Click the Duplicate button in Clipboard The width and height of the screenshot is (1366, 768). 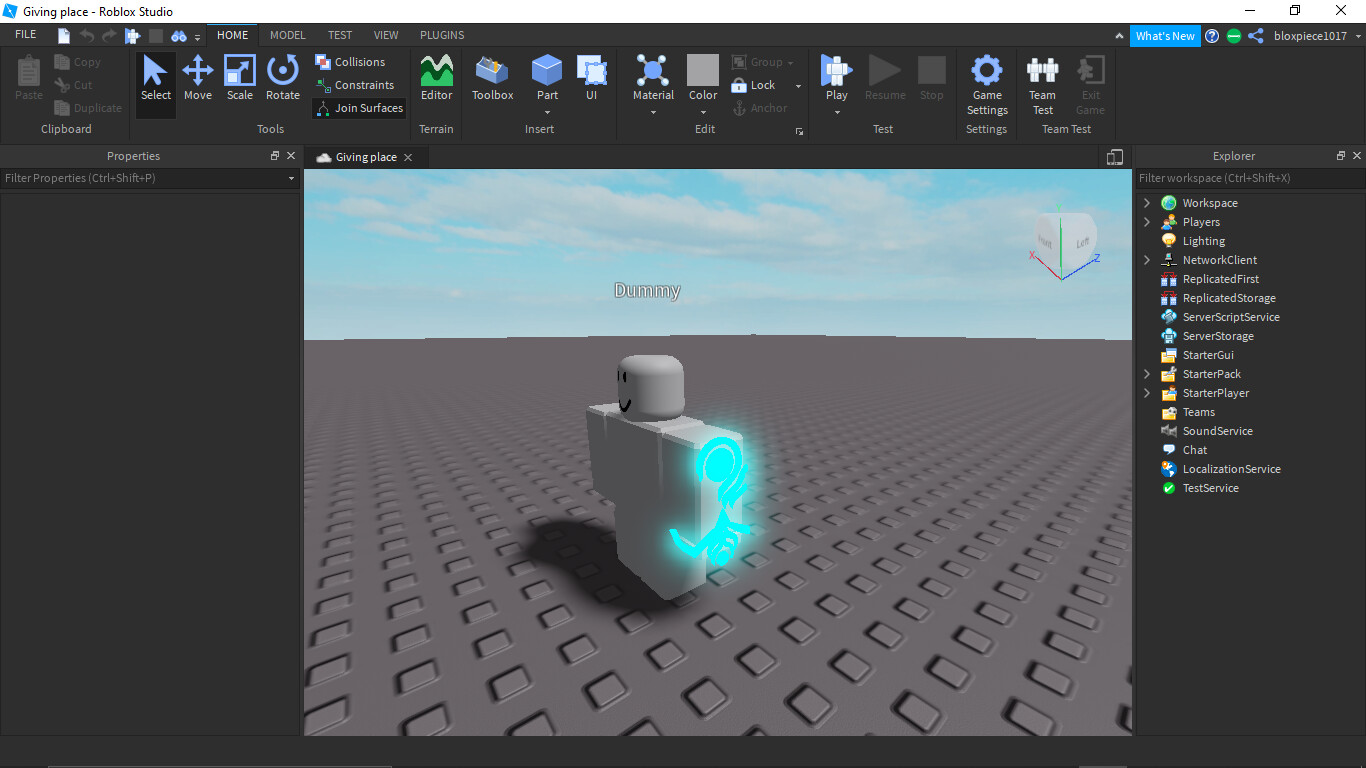click(88, 108)
